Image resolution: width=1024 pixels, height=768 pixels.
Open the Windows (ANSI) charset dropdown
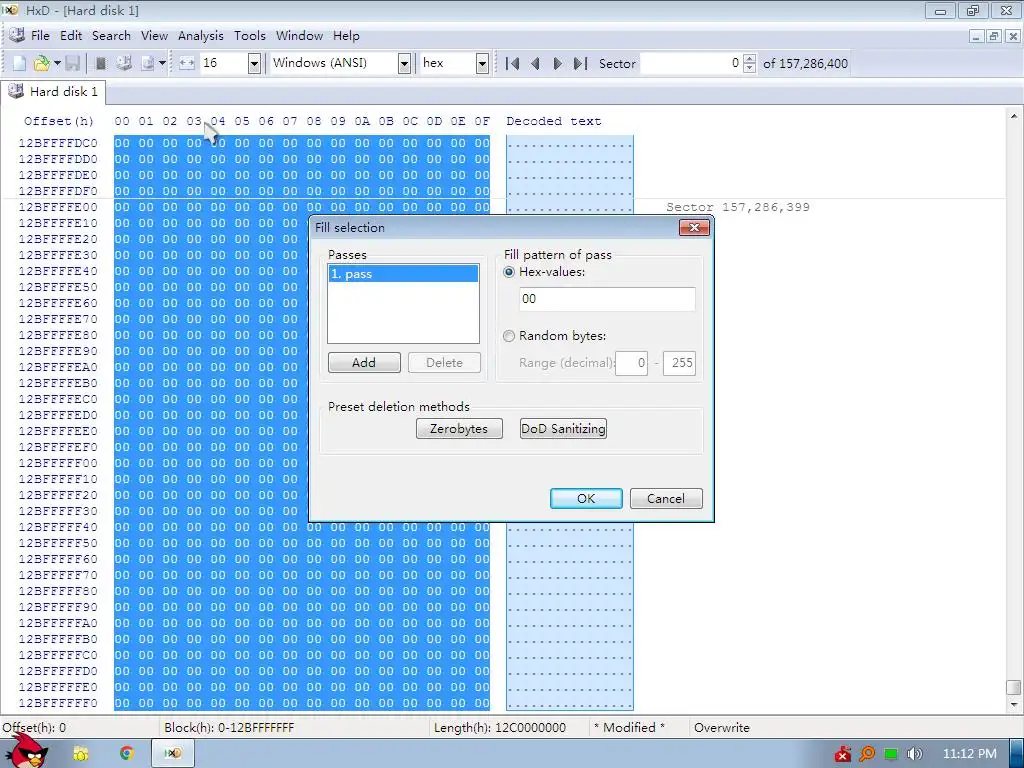pos(404,63)
